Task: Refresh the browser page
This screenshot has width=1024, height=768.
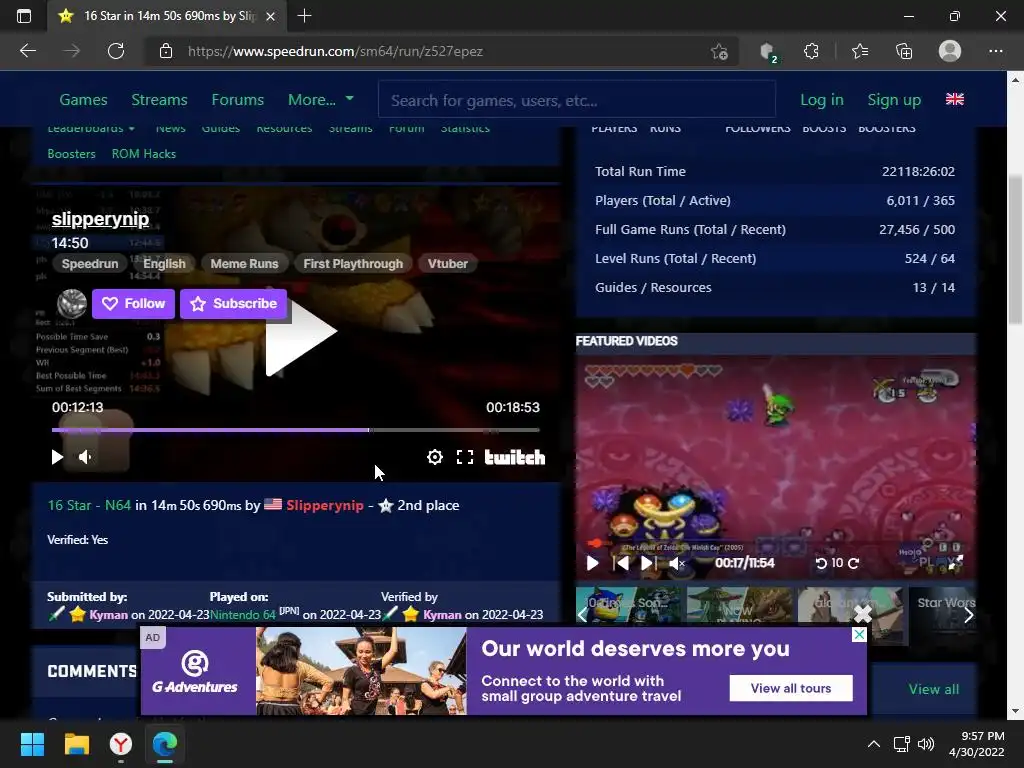Action: 116,51
